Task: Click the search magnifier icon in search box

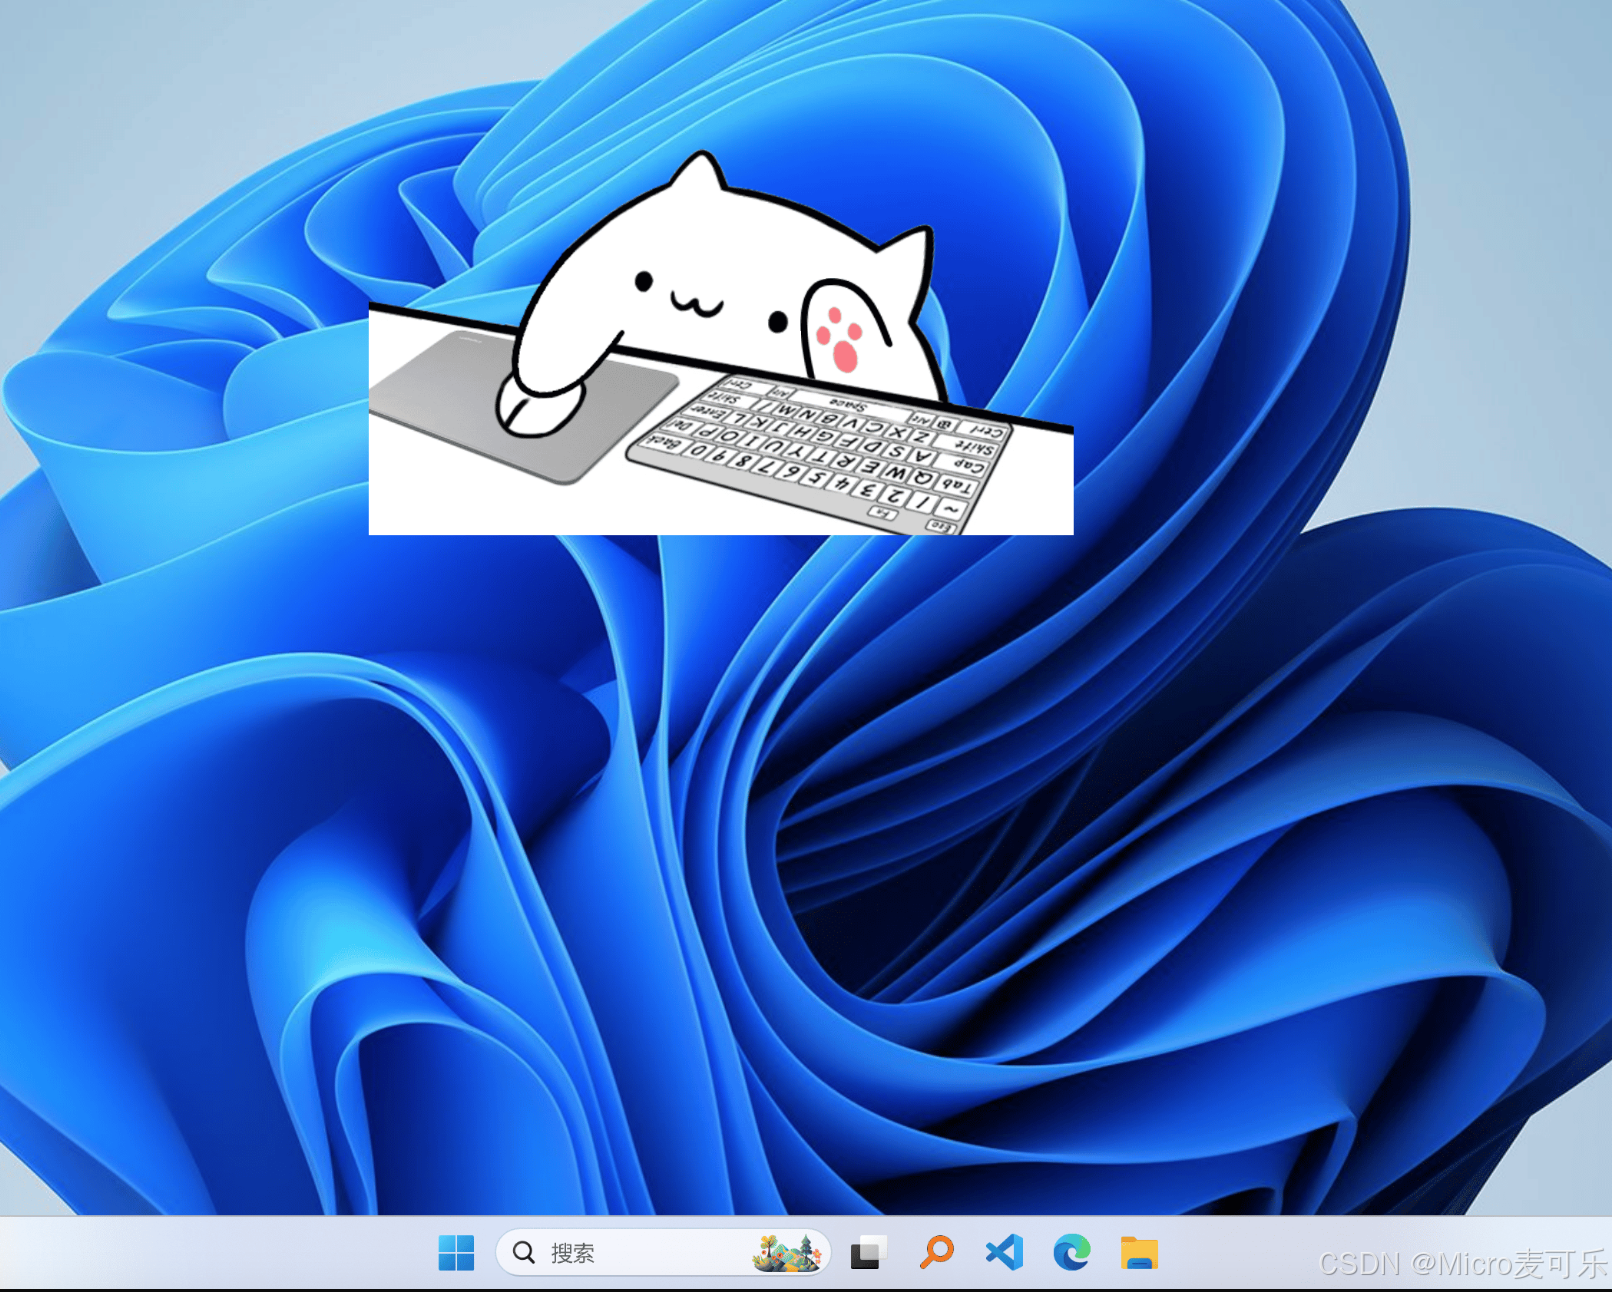Action: (524, 1252)
